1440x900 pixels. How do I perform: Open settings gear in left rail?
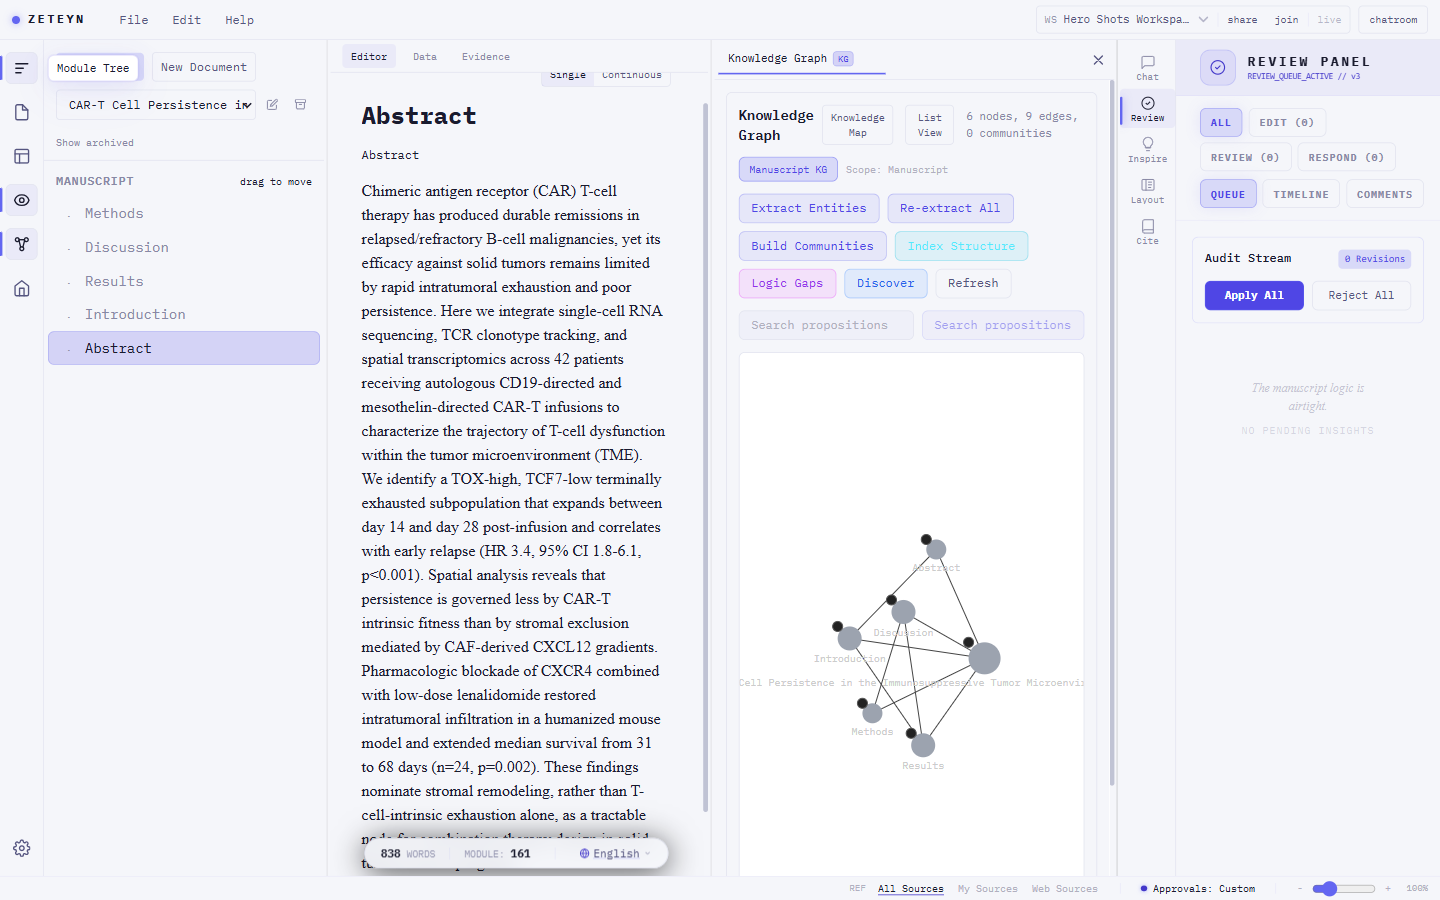coord(21,848)
